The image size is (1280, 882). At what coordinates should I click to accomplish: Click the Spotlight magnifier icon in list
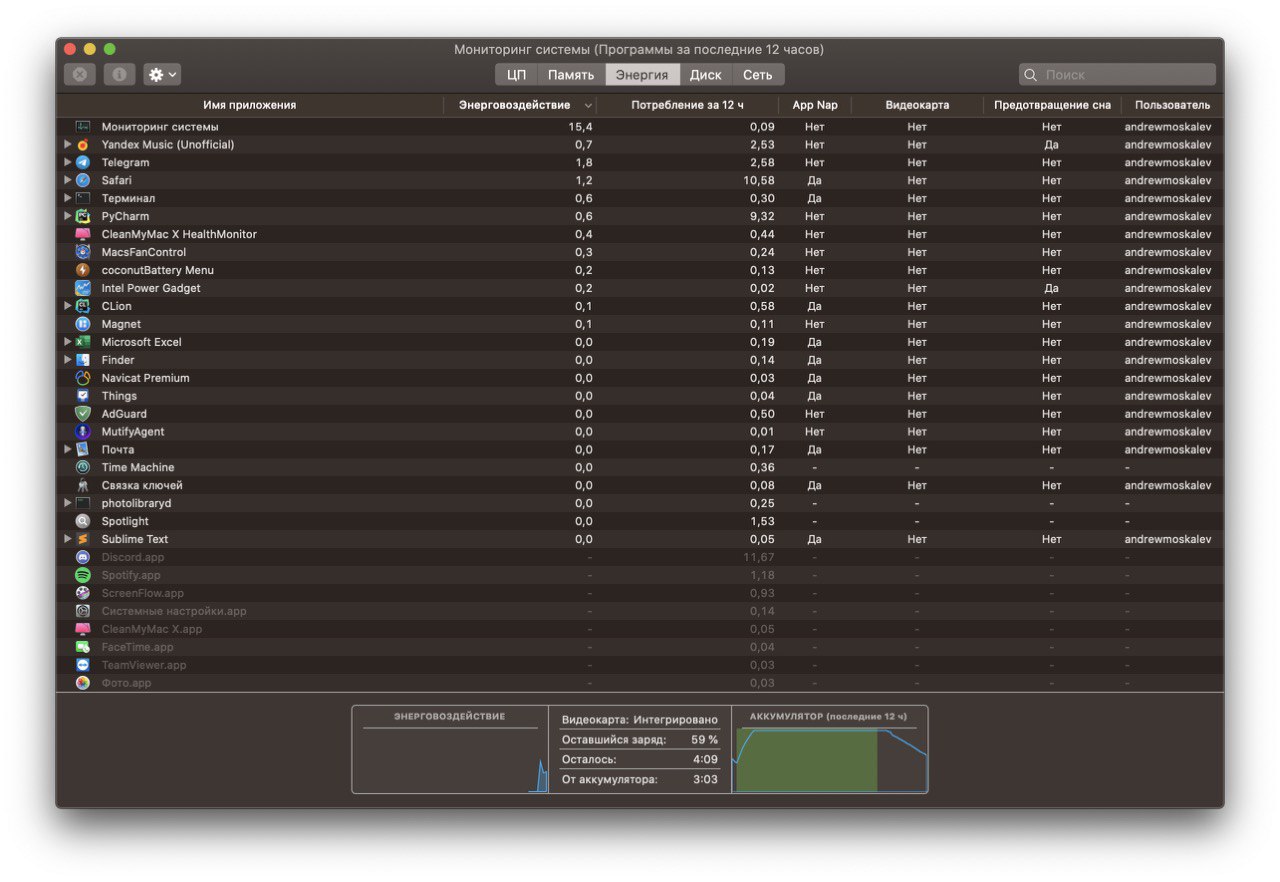click(x=83, y=521)
